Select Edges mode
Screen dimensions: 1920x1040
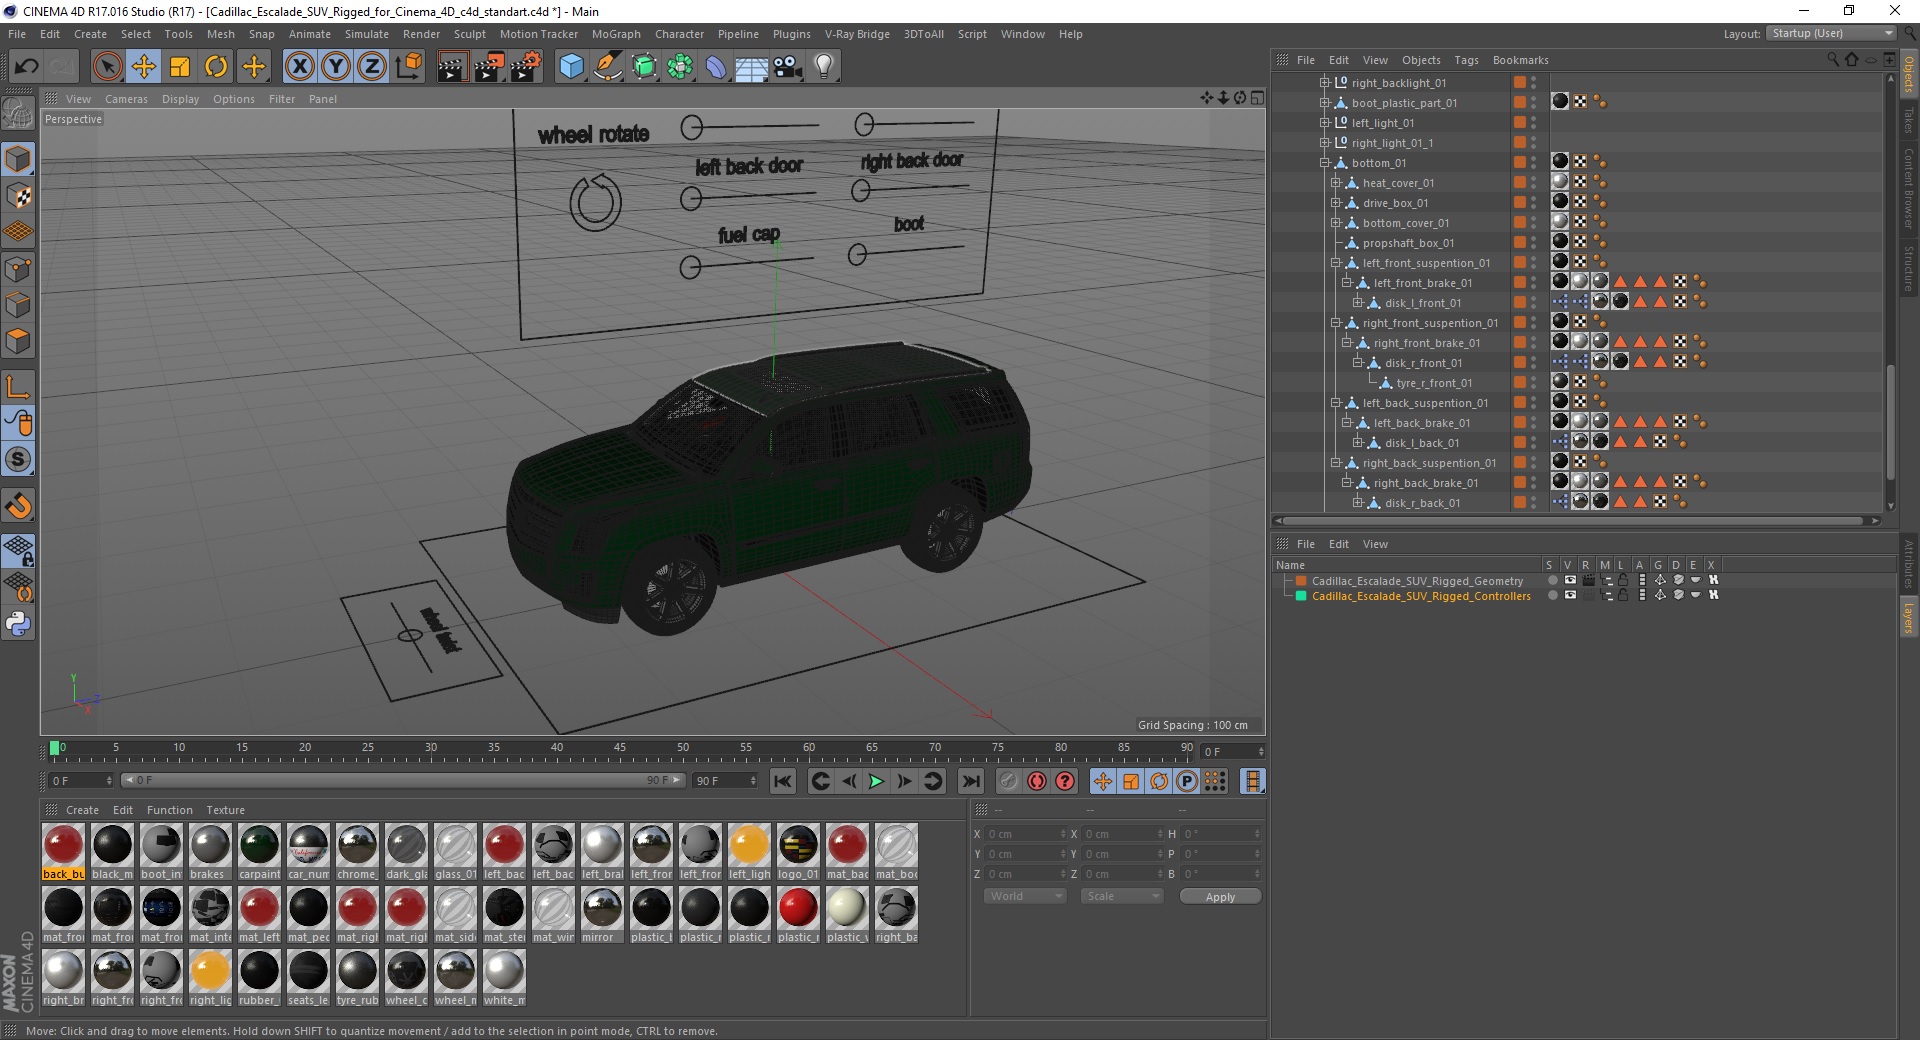point(18,304)
